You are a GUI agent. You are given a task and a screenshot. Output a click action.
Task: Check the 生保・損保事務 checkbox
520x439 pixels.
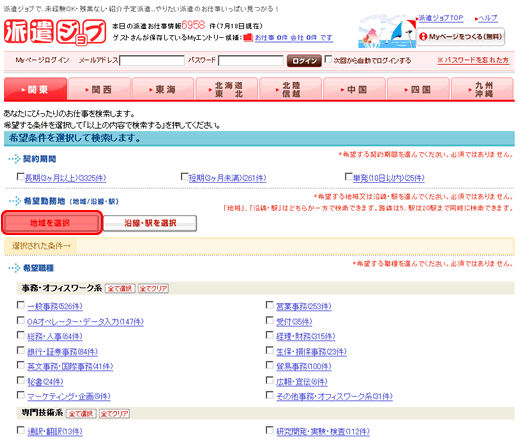click(x=270, y=350)
